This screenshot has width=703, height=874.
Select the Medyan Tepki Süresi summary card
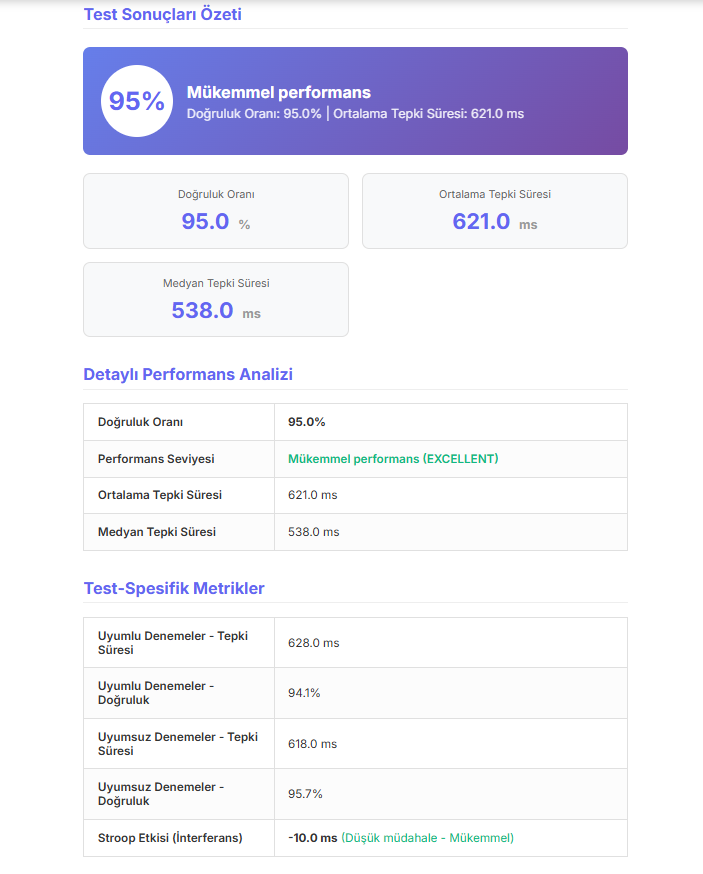215,300
